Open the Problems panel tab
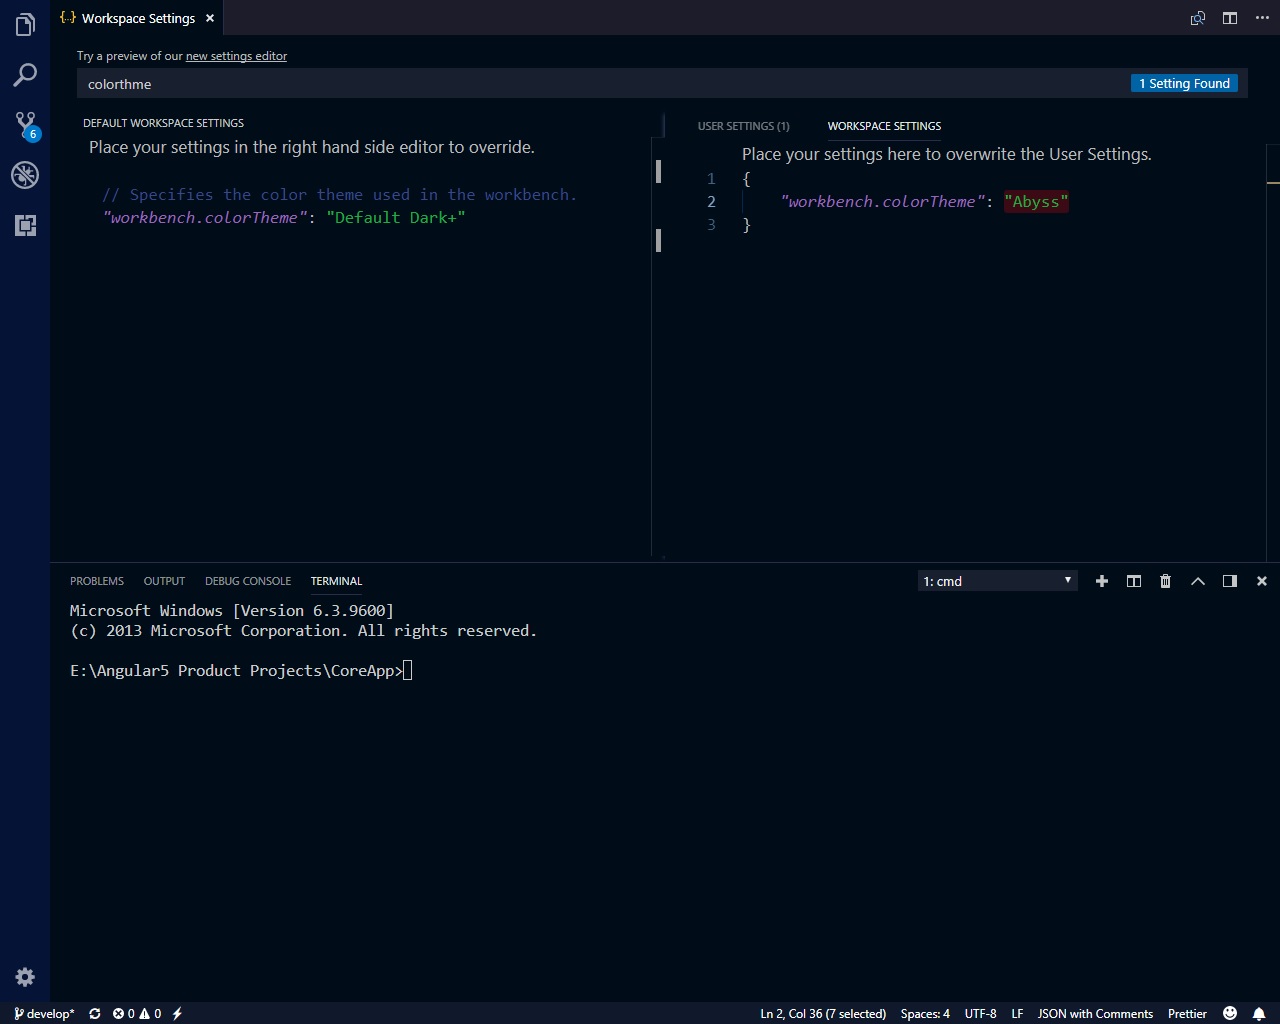Screen dimensions: 1280x1024 point(97,581)
